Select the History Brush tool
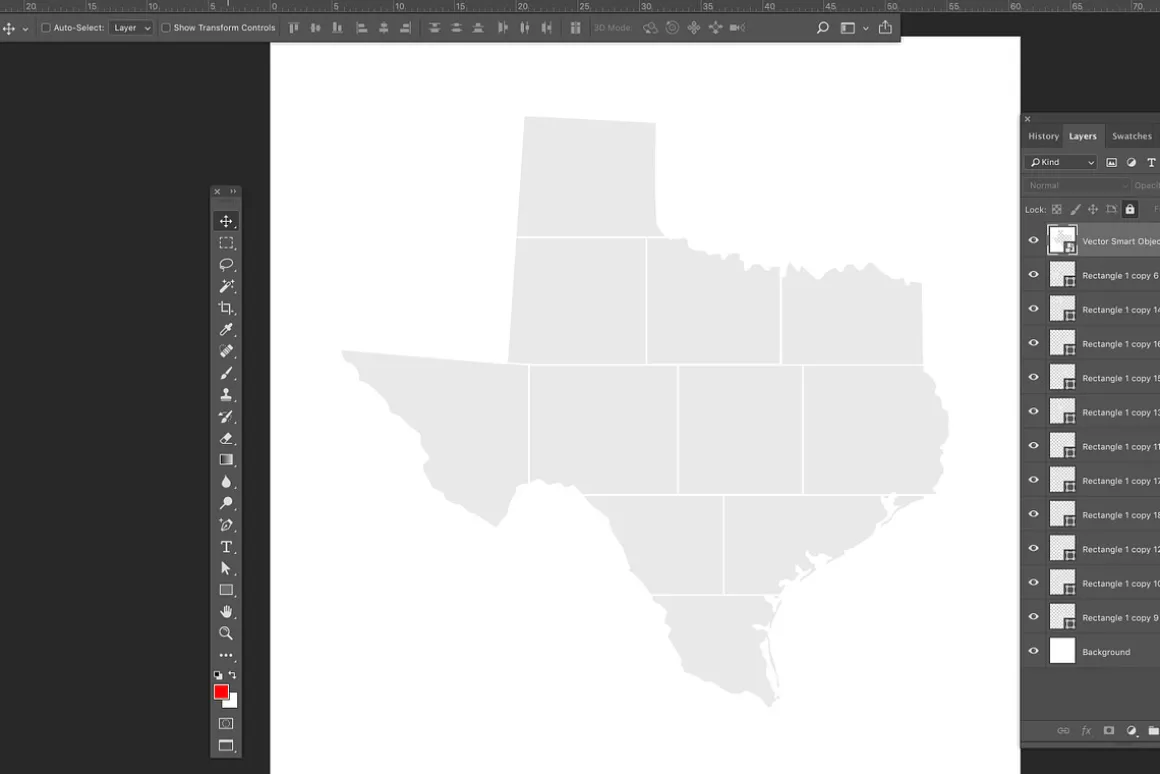The height and width of the screenshot is (774, 1160). click(226, 417)
